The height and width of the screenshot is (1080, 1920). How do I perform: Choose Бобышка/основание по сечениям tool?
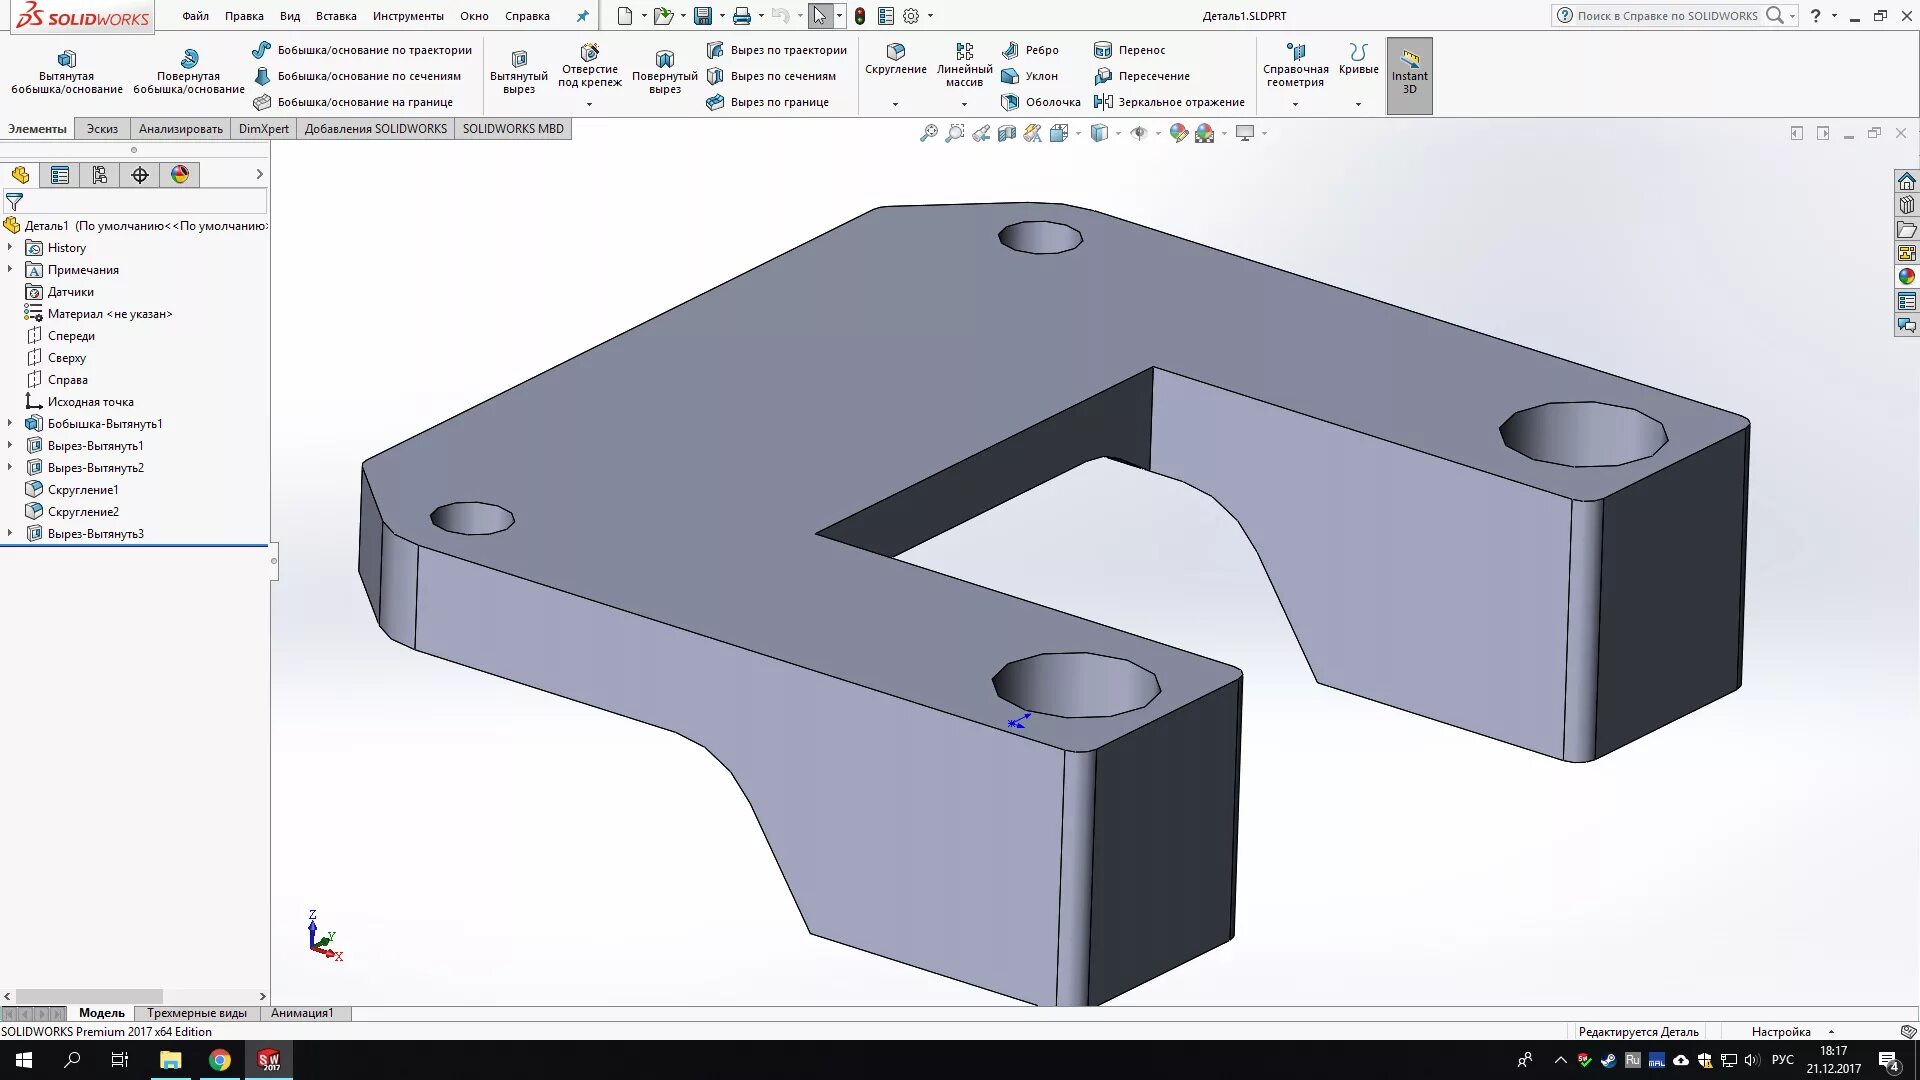(x=357, y=76)
